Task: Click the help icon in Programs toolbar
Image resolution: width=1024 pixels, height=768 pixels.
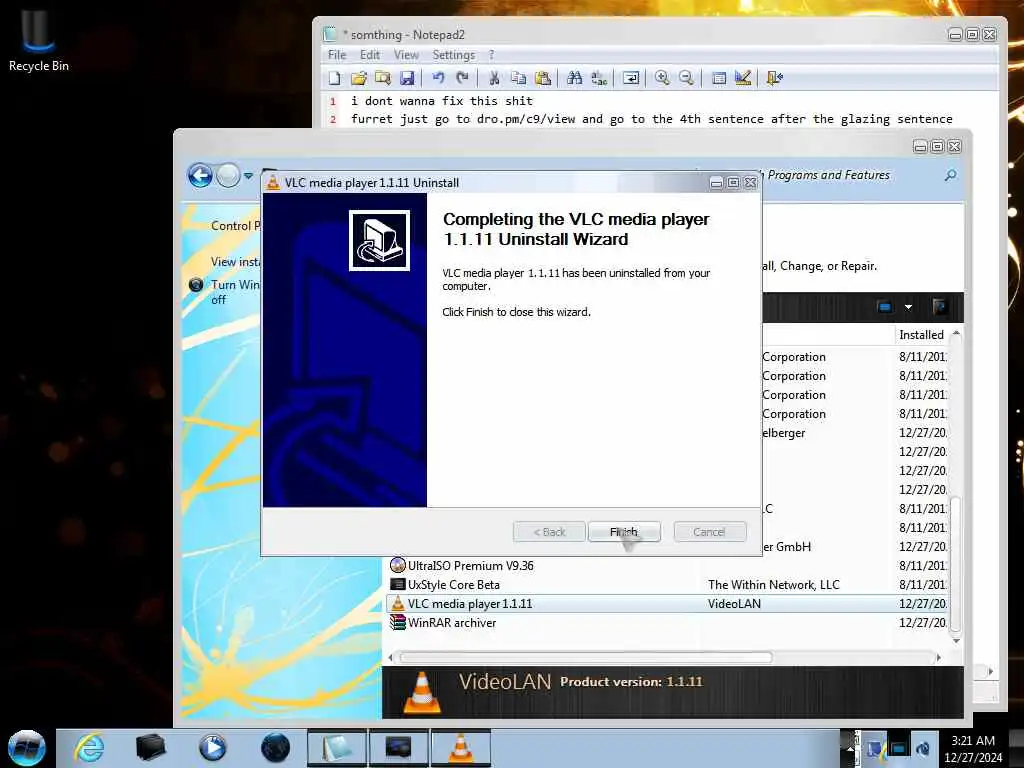Action: pos(939,307)
